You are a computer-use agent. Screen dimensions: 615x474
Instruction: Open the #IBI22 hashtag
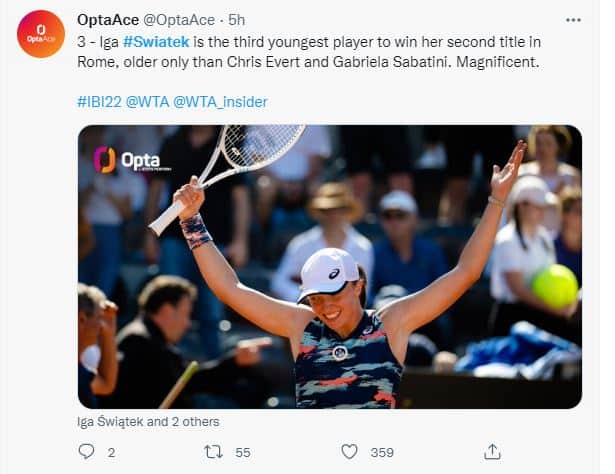pyautogui.click(x=99, y=101)
